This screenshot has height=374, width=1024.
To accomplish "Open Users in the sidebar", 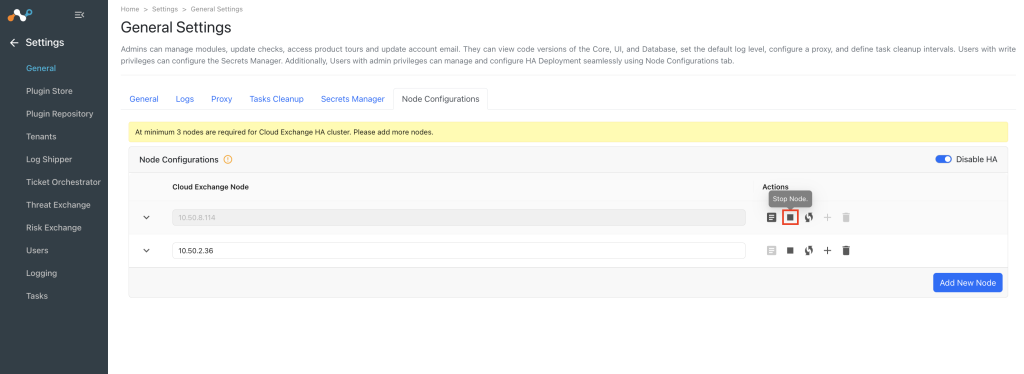I will pyautogui.click(x=37, y=251).
